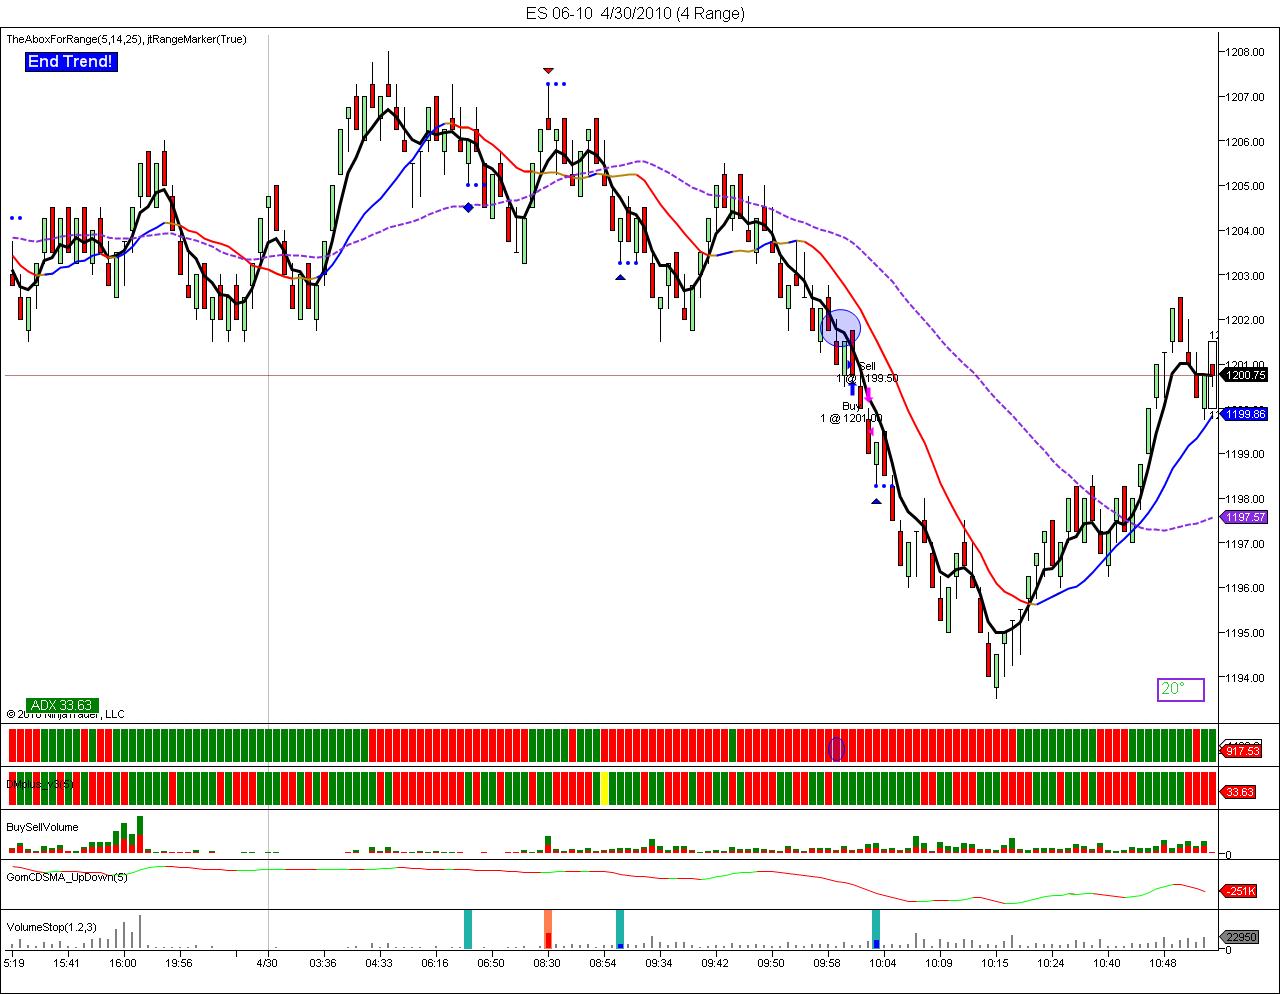1280x994 pixels.
Task: Select the GomCDSMA_UpDown(5) panel label
Action: [67, 877]
